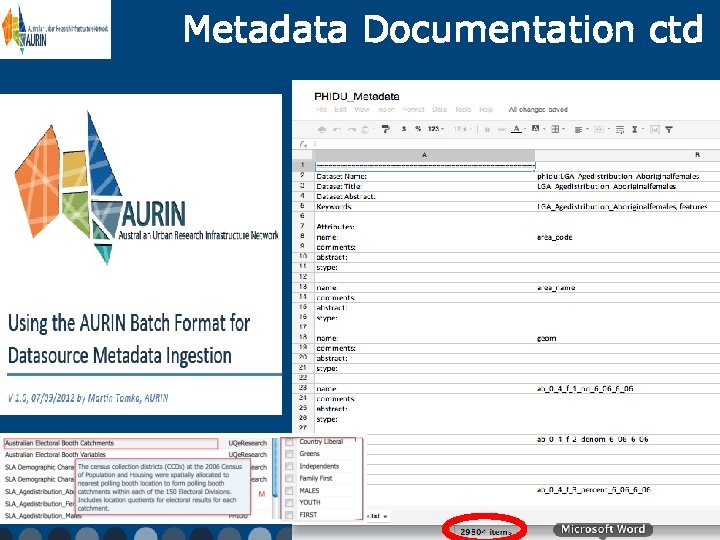Expand functions dropdown arrow
The height and width of the screenshot is (540, 720).
[x=642, y=129]
